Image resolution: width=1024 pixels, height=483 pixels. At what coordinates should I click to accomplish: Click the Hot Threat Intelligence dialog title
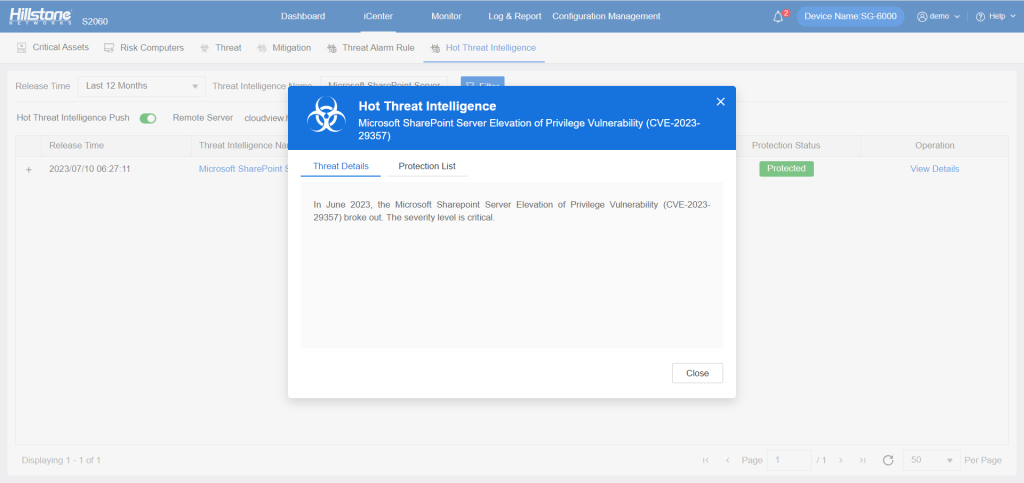(x=427, y=106)
